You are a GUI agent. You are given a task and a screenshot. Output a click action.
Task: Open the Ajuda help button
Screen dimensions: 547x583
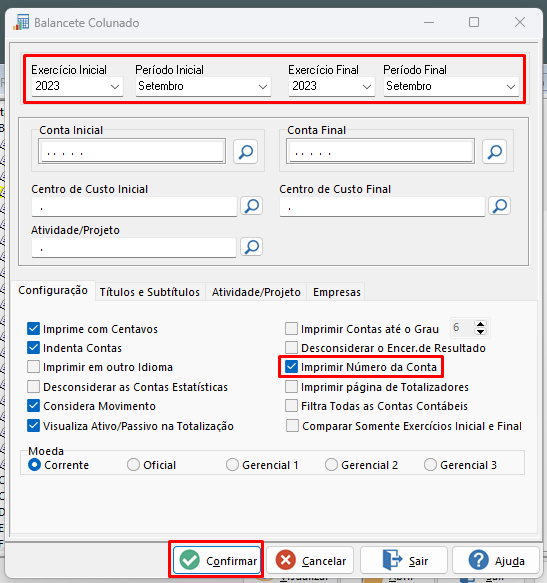click(x=496, y=560)
